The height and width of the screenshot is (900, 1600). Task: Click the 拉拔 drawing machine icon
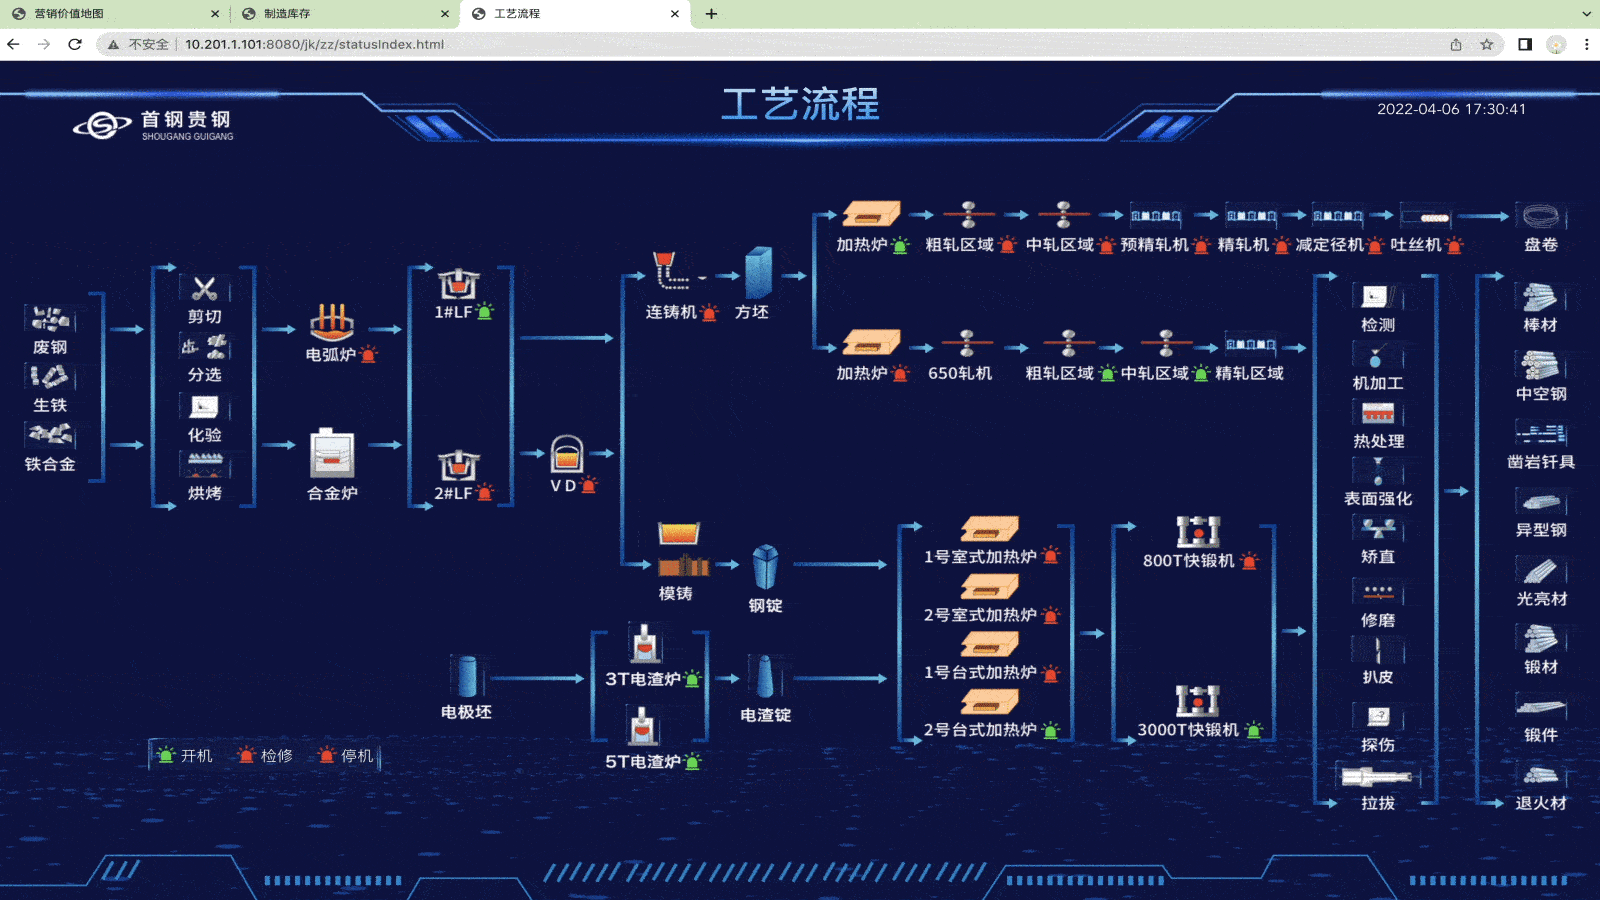[x=1376, y=777]
